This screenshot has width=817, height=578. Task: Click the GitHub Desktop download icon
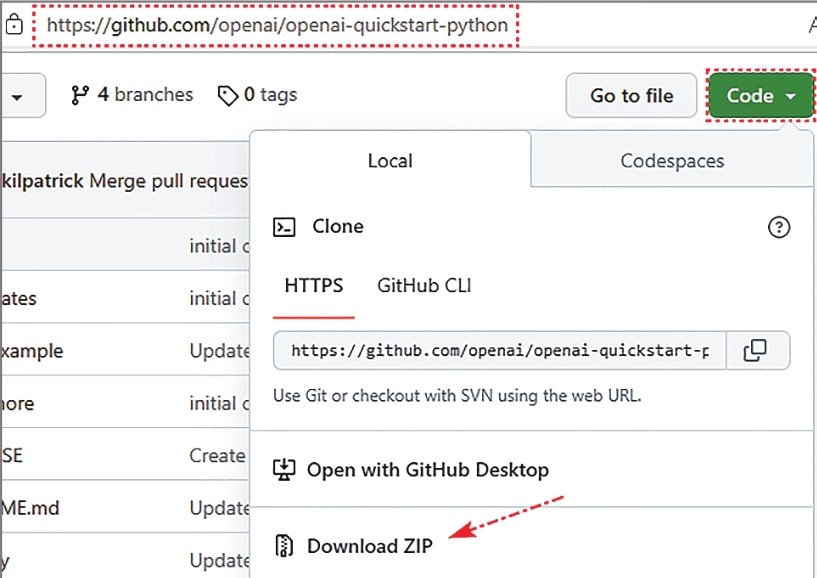pos(284,470)
